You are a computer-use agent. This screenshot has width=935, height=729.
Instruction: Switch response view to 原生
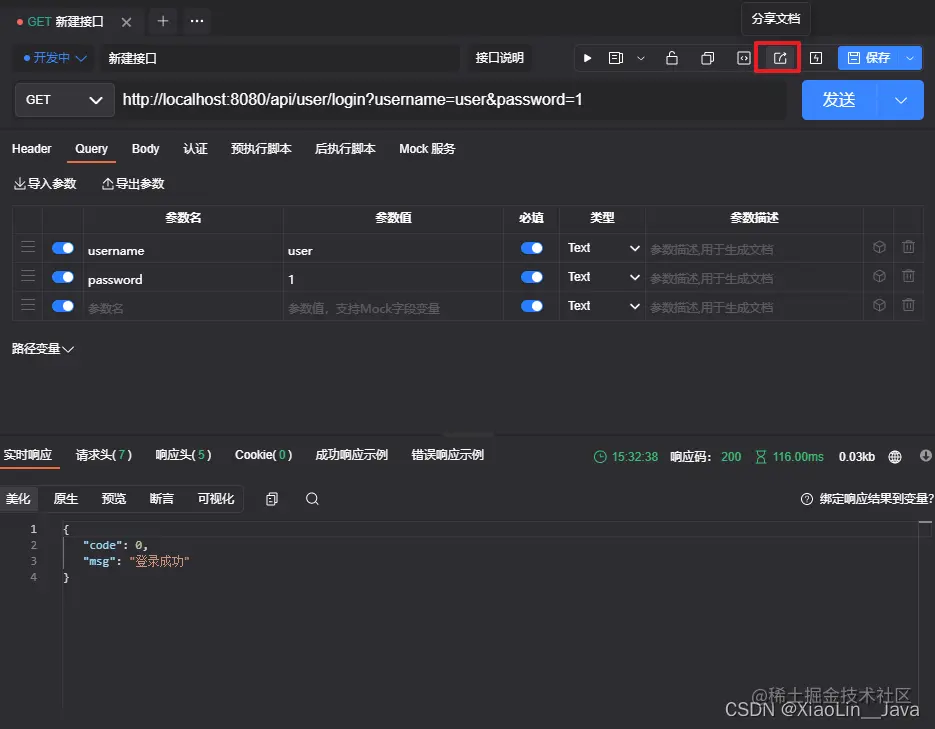tap(66, 499)
